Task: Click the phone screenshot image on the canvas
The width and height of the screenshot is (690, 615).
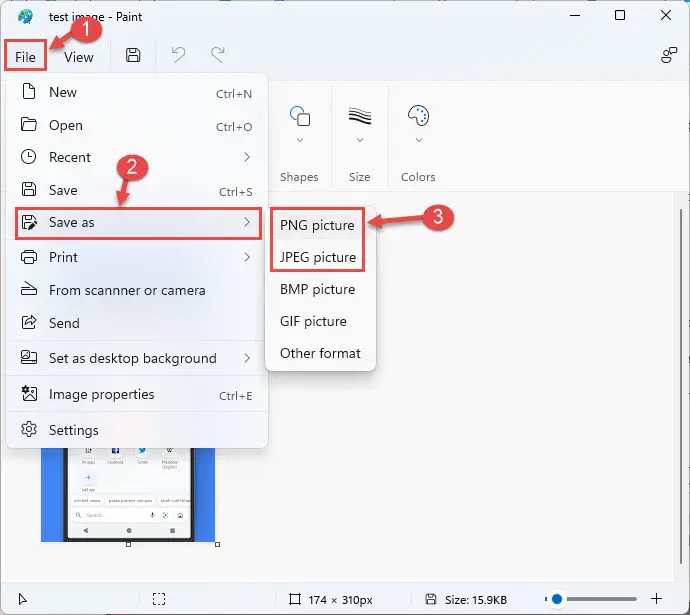Action: tap(128, 494)
